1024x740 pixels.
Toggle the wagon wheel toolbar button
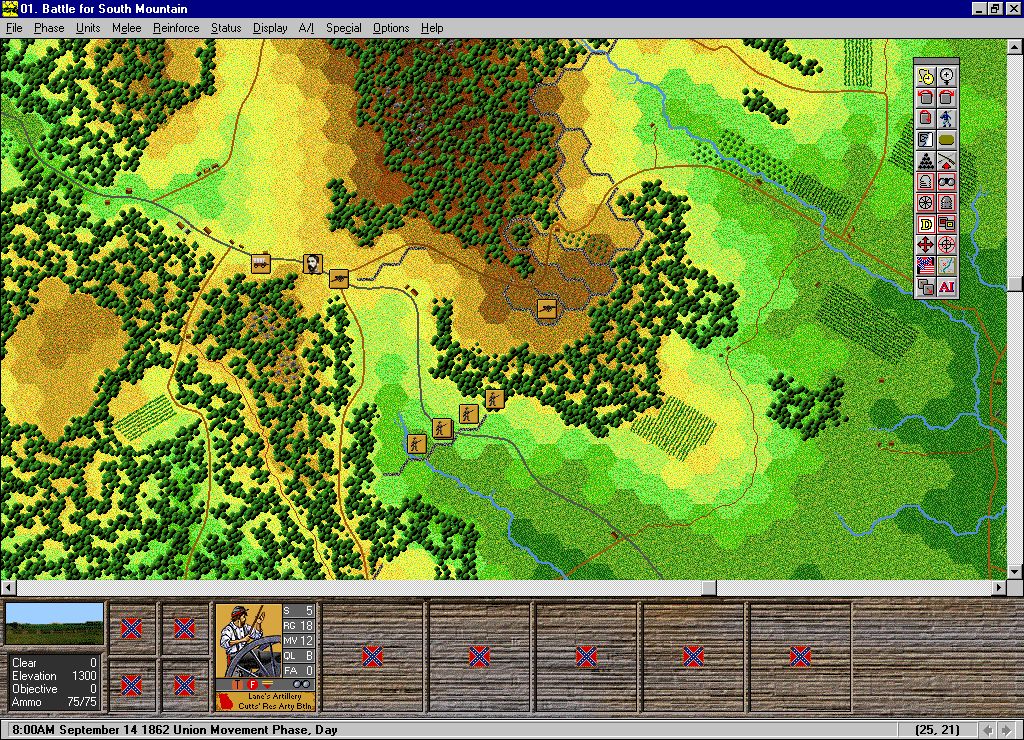point(925,202)
